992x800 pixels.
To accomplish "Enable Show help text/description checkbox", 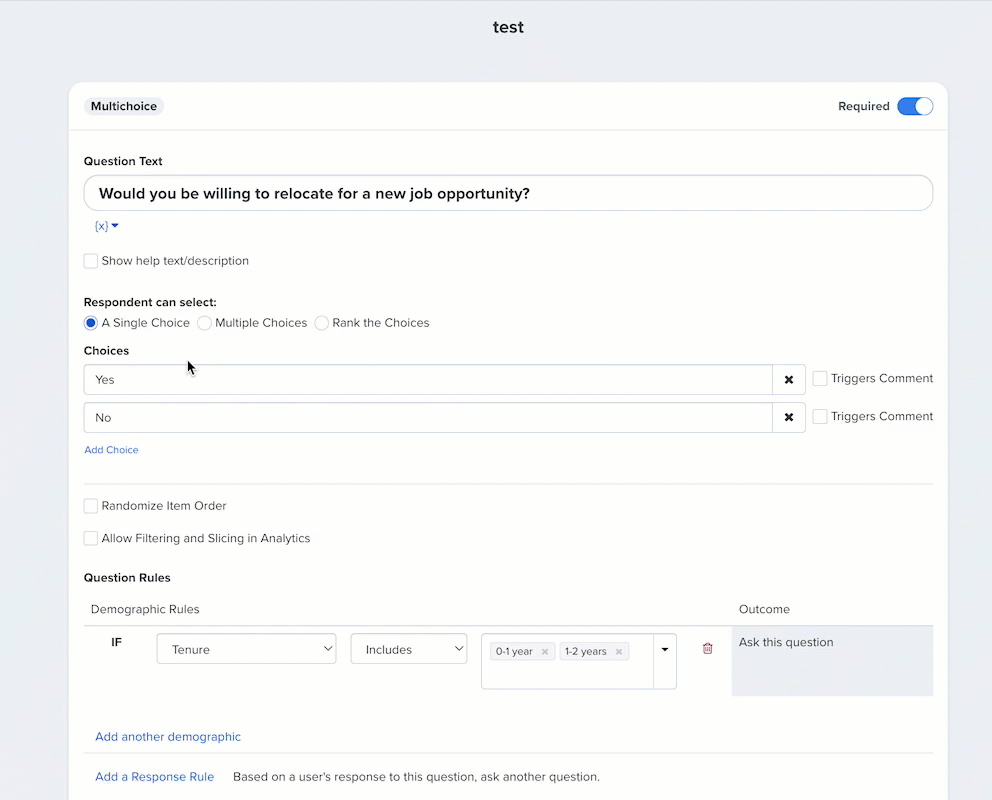I will coord(91,261).
